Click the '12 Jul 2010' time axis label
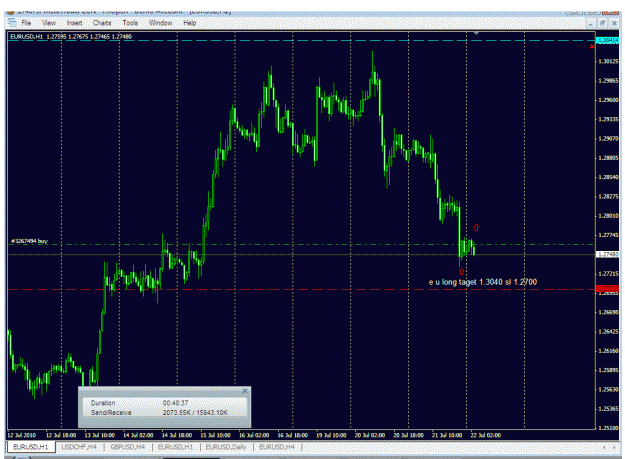Image resolution: width=625 pixels, height=459 pixels. tap(22, 435)
